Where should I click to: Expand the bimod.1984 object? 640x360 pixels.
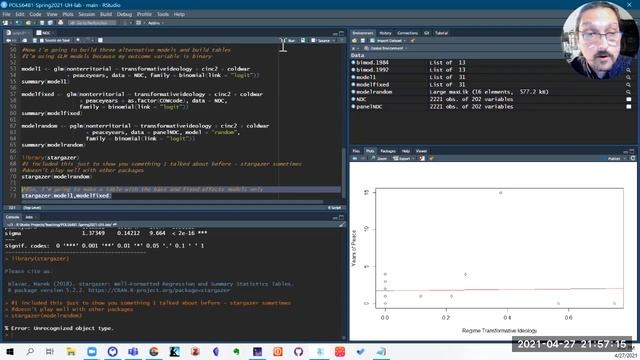353,62
